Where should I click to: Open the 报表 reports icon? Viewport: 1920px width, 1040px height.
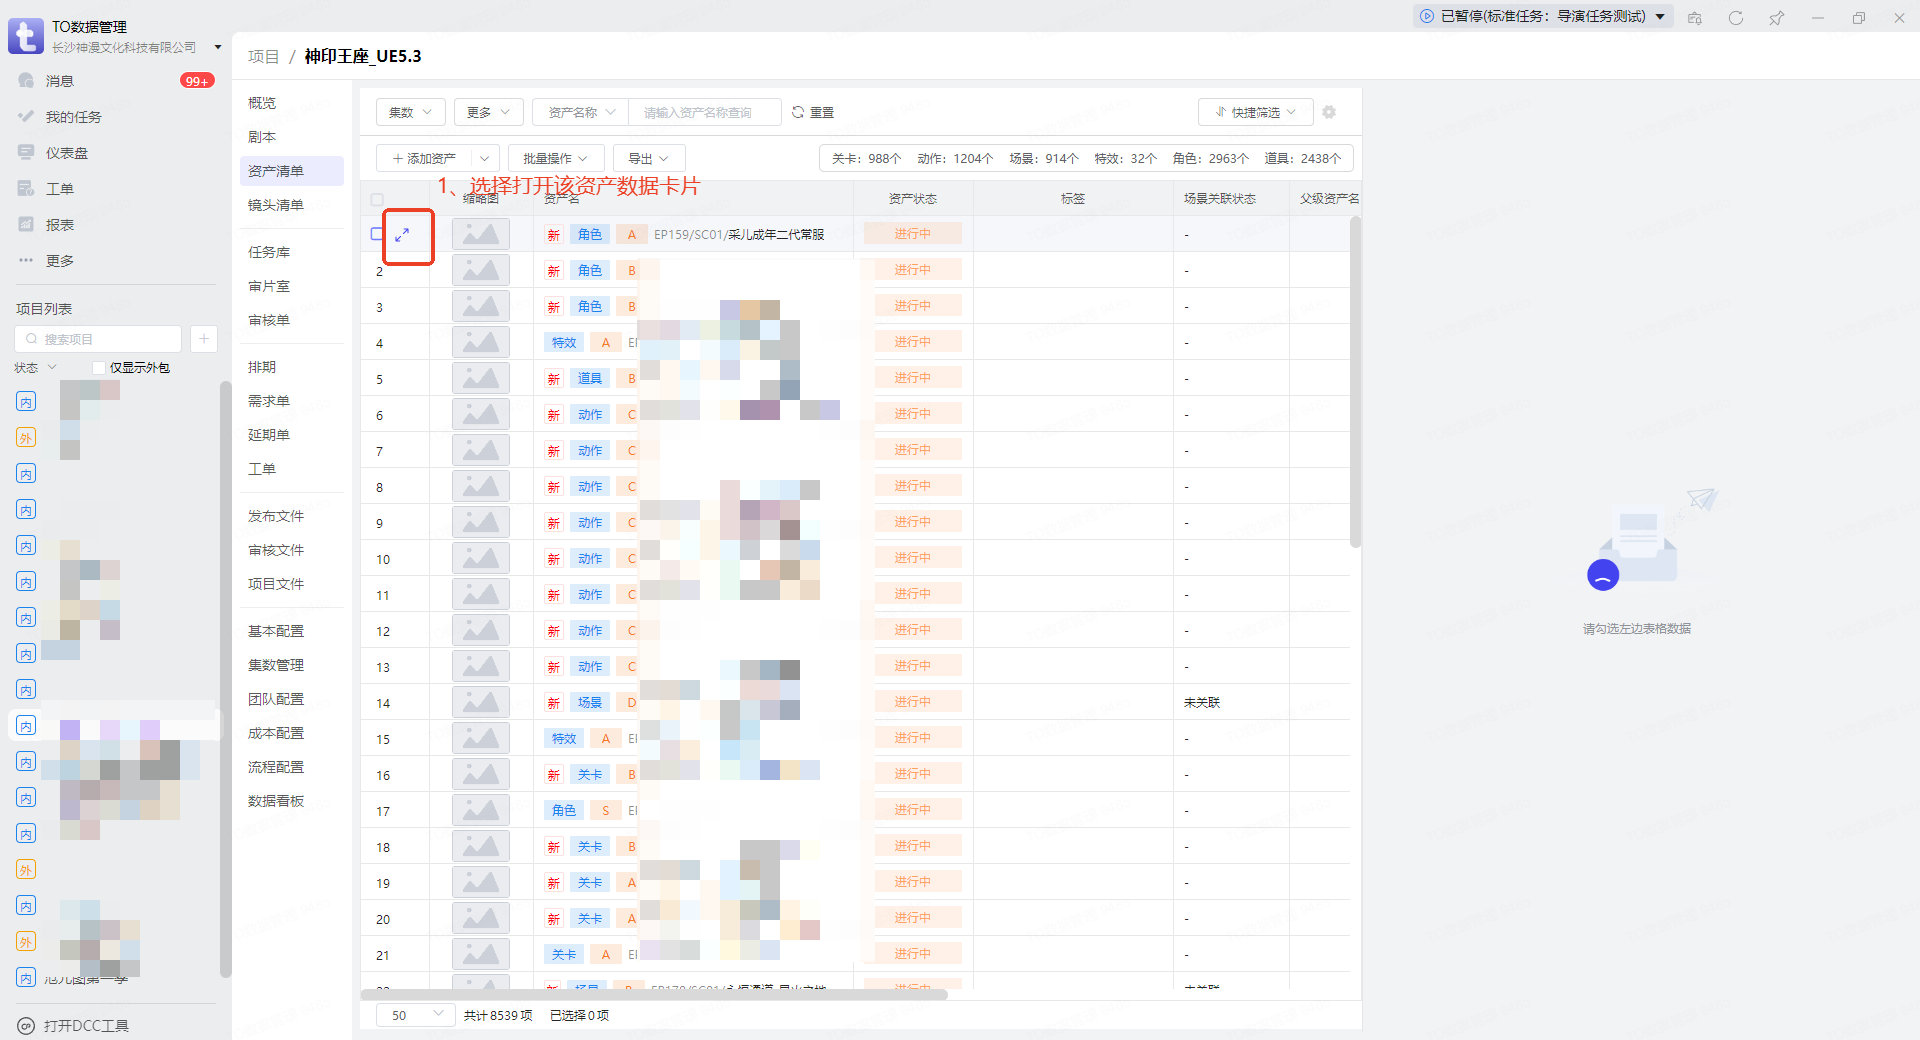tap(26, 225)
